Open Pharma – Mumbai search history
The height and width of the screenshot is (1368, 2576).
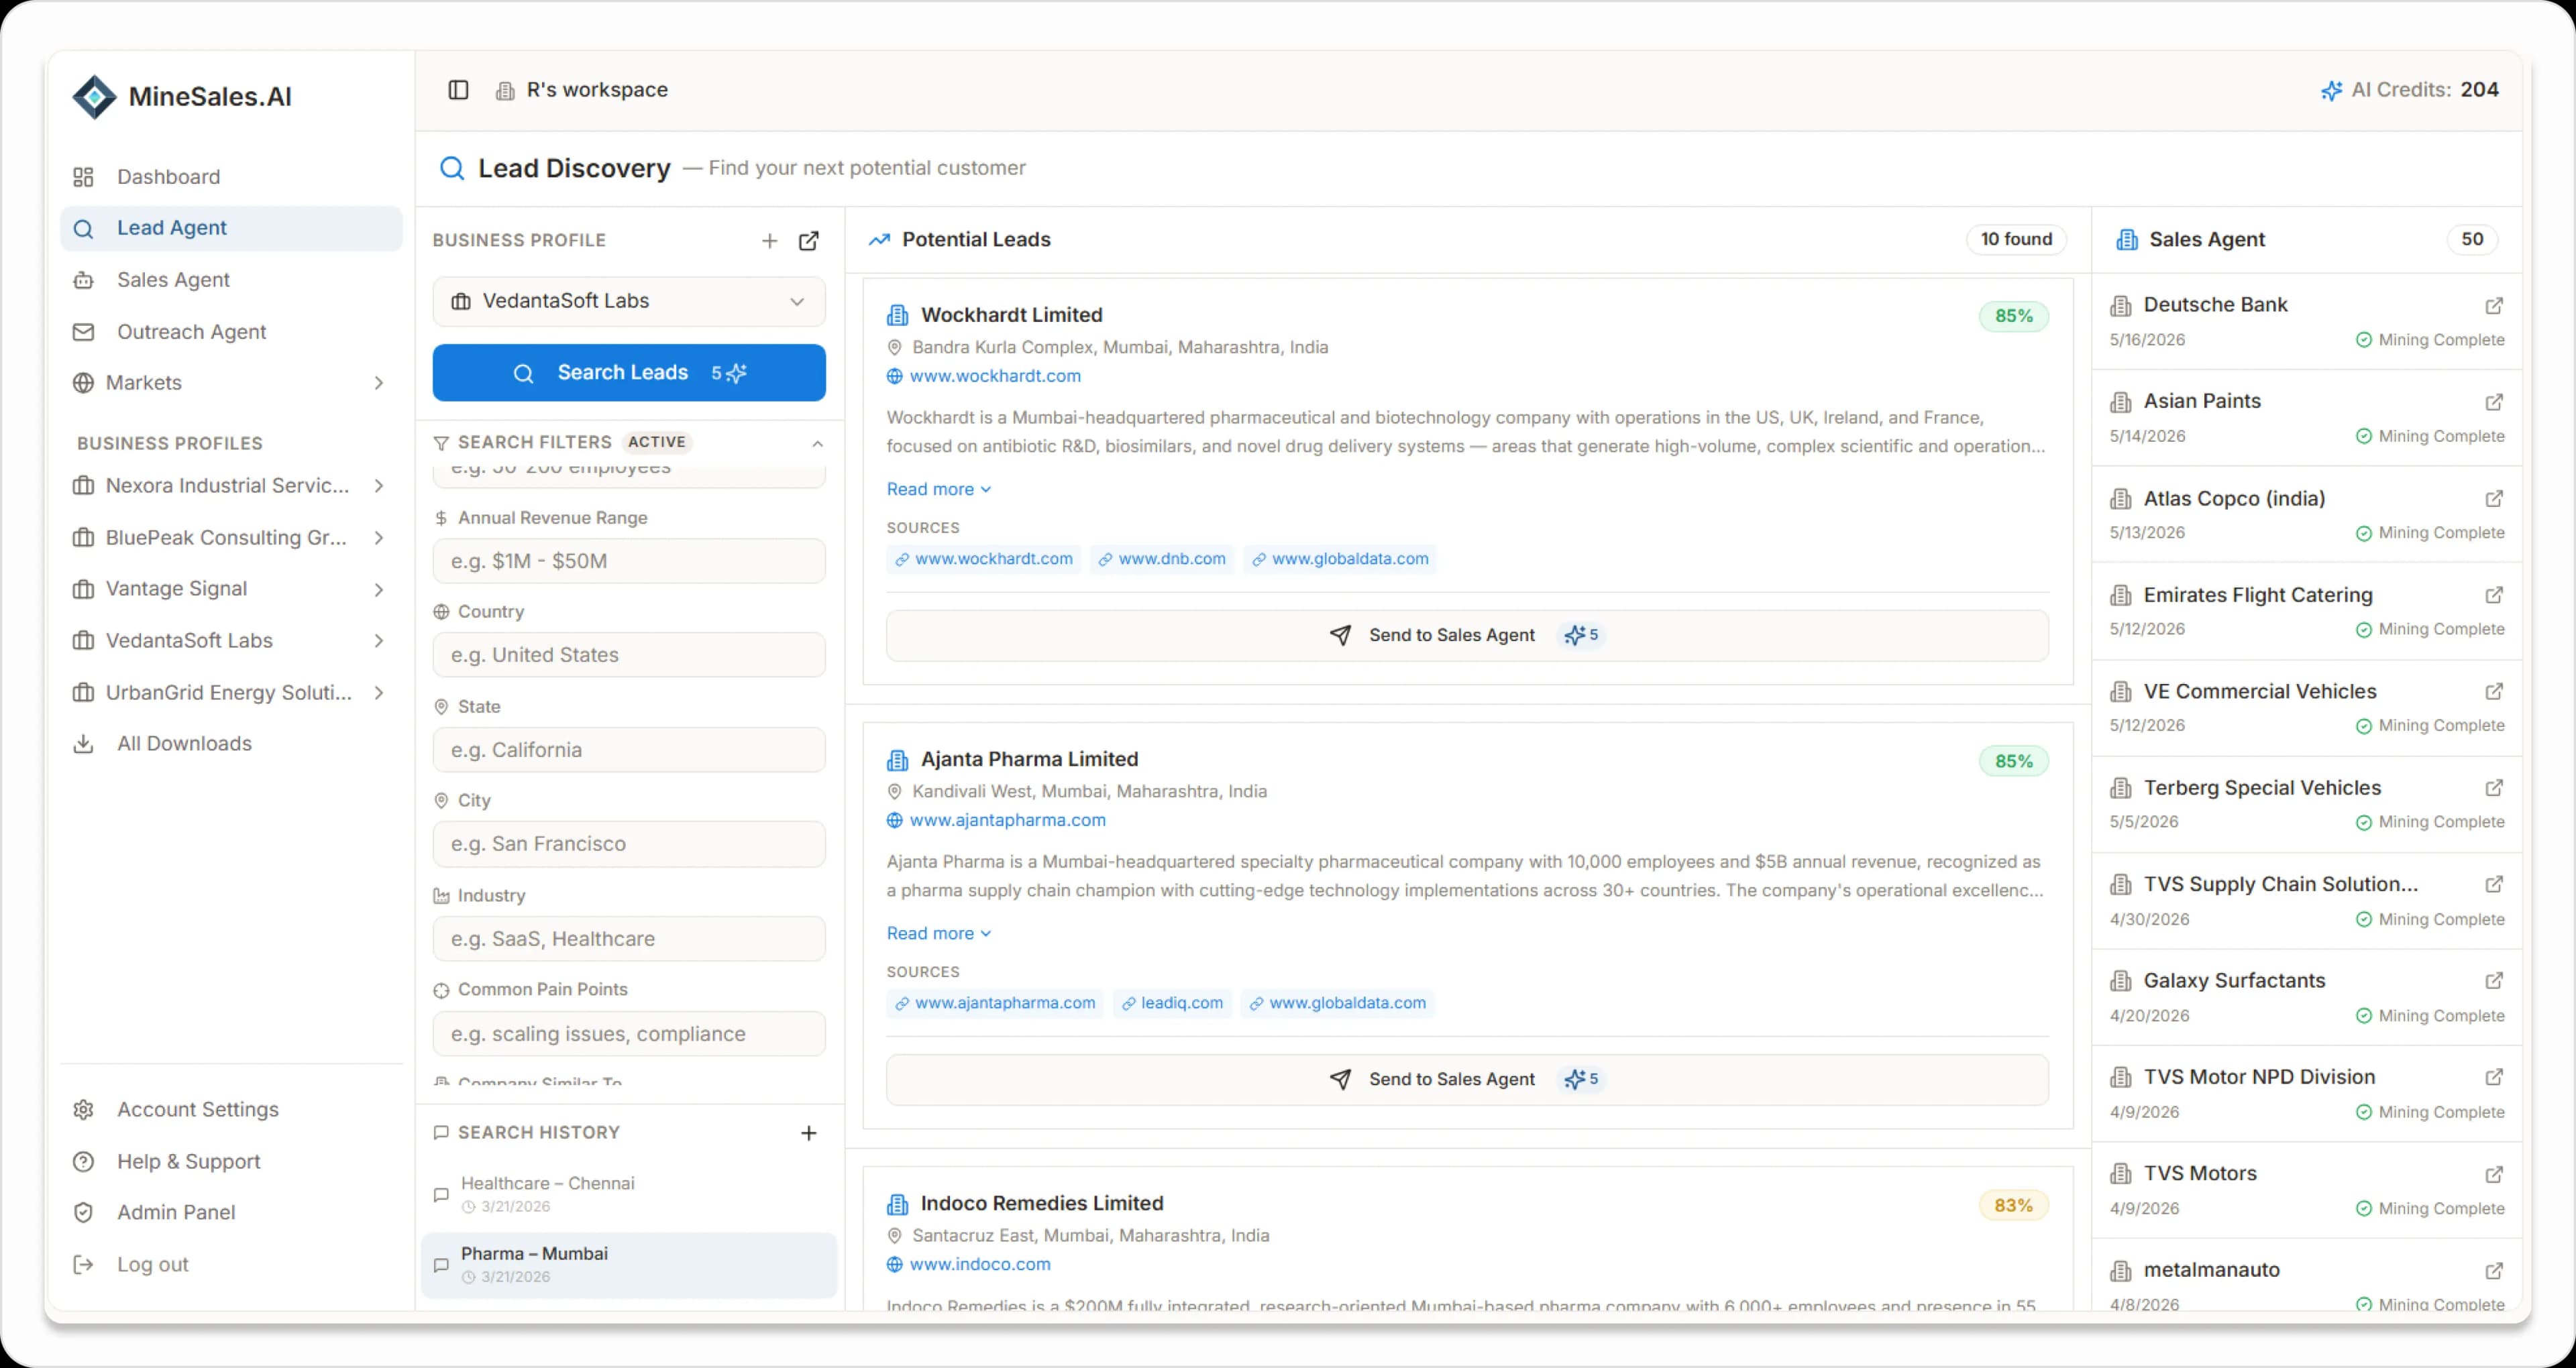629,1265
